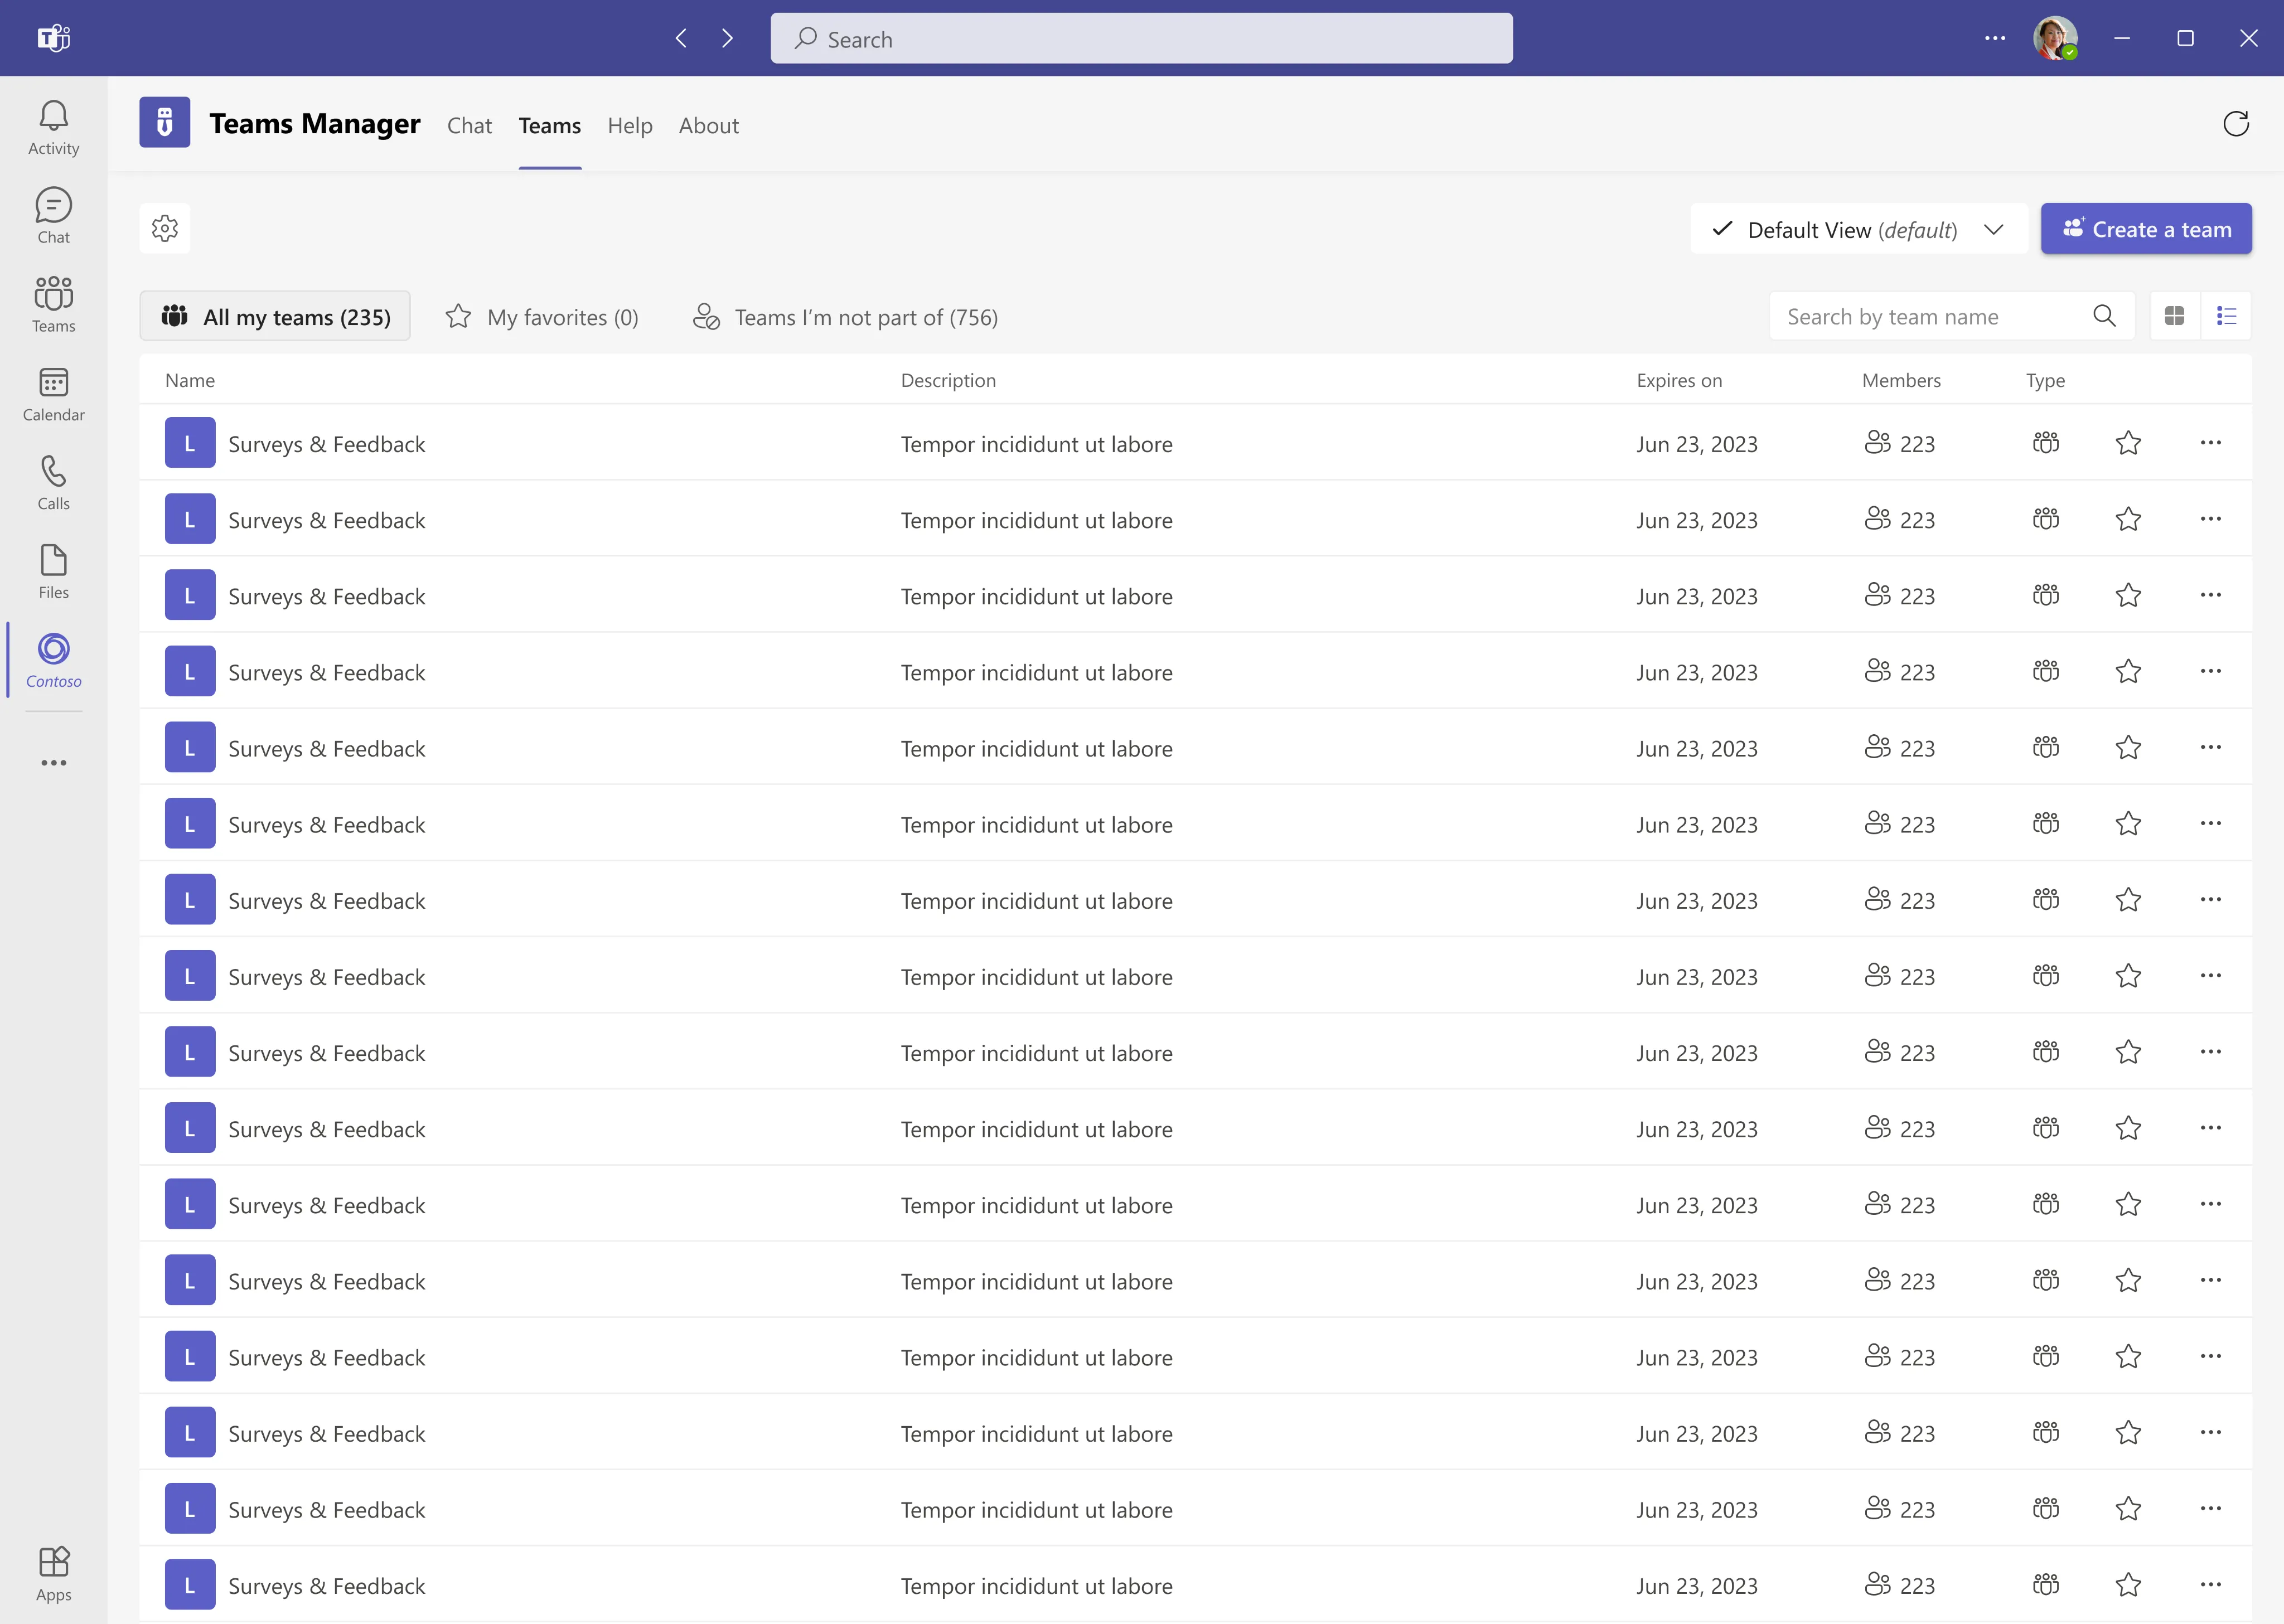Screen dimensions: 2284x1624
Task: Open Files in the sidebar
Action: [x=54, y=572]
